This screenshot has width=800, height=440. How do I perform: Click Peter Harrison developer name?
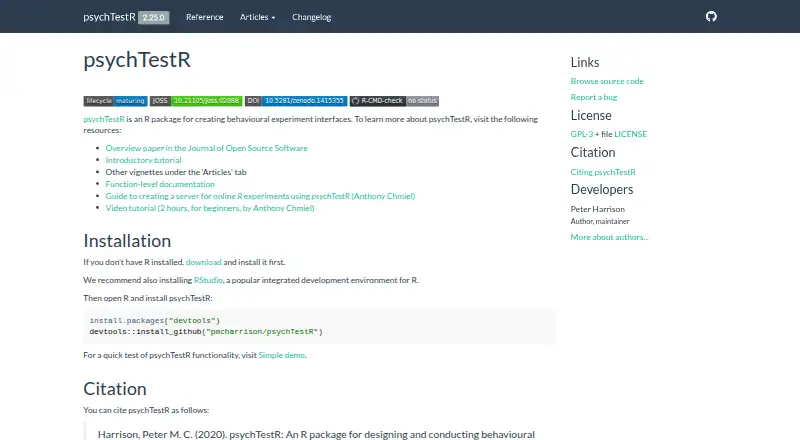597,209
